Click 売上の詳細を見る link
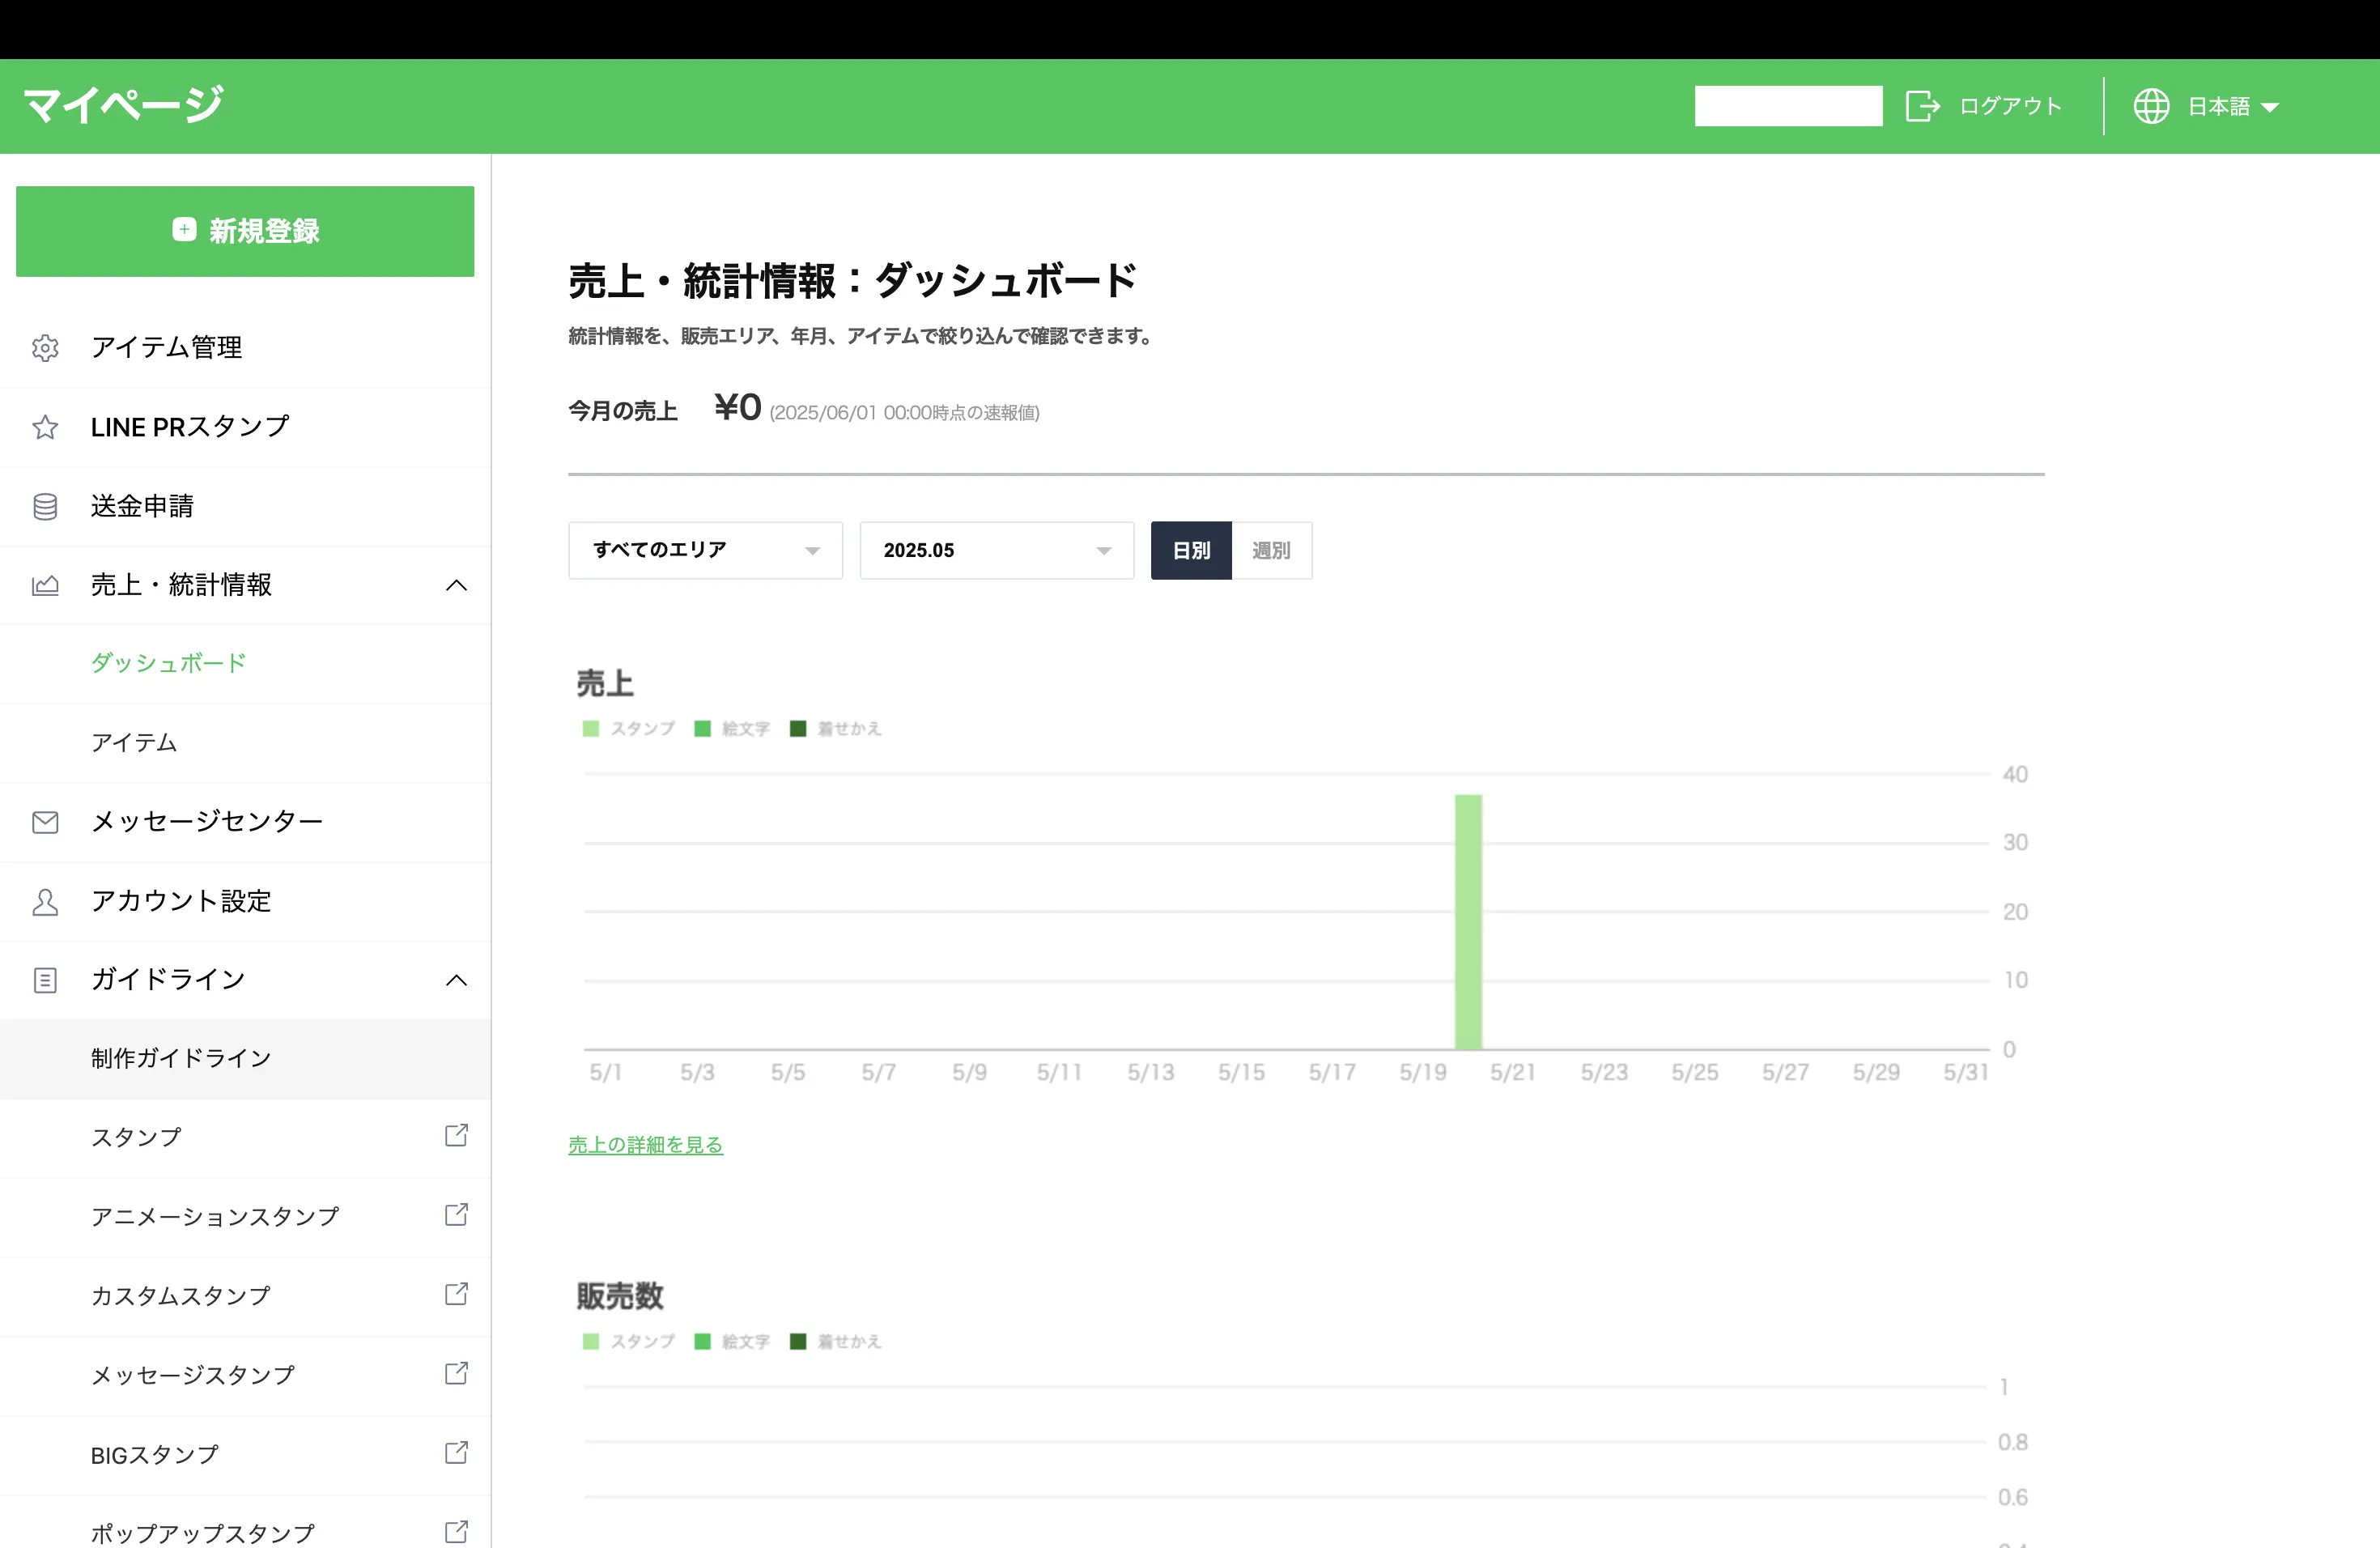 645,1145
